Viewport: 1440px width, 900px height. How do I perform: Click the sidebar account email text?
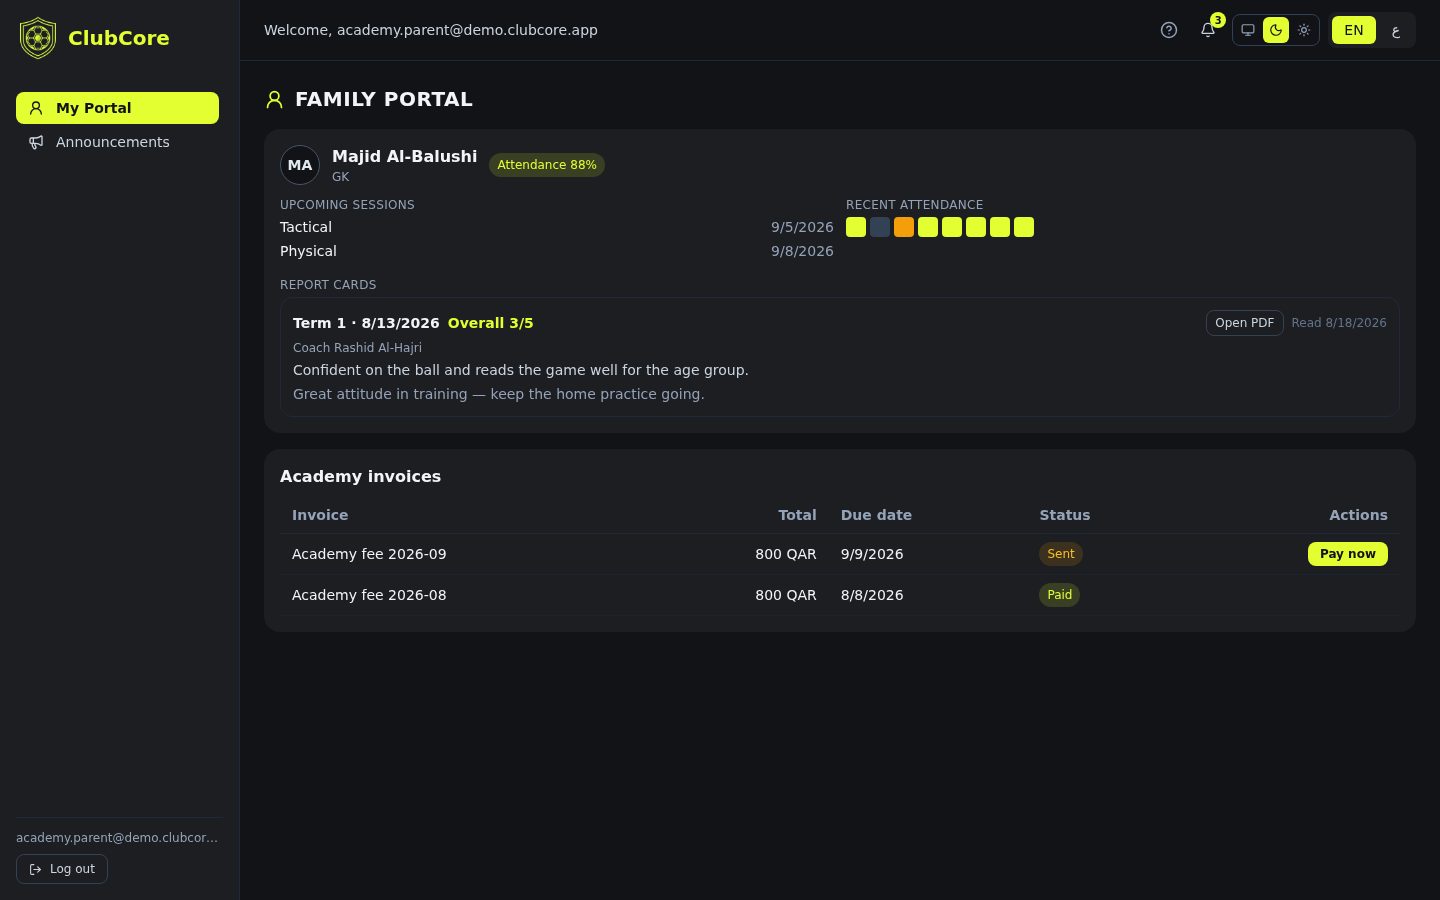coord(117,838)
